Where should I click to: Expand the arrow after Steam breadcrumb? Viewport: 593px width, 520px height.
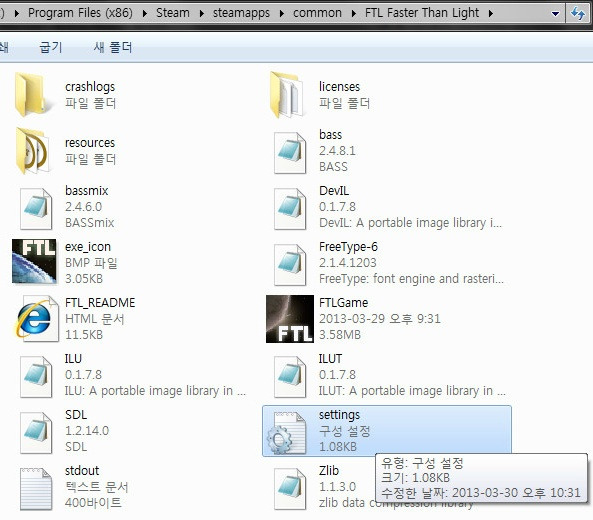point(202,14)
